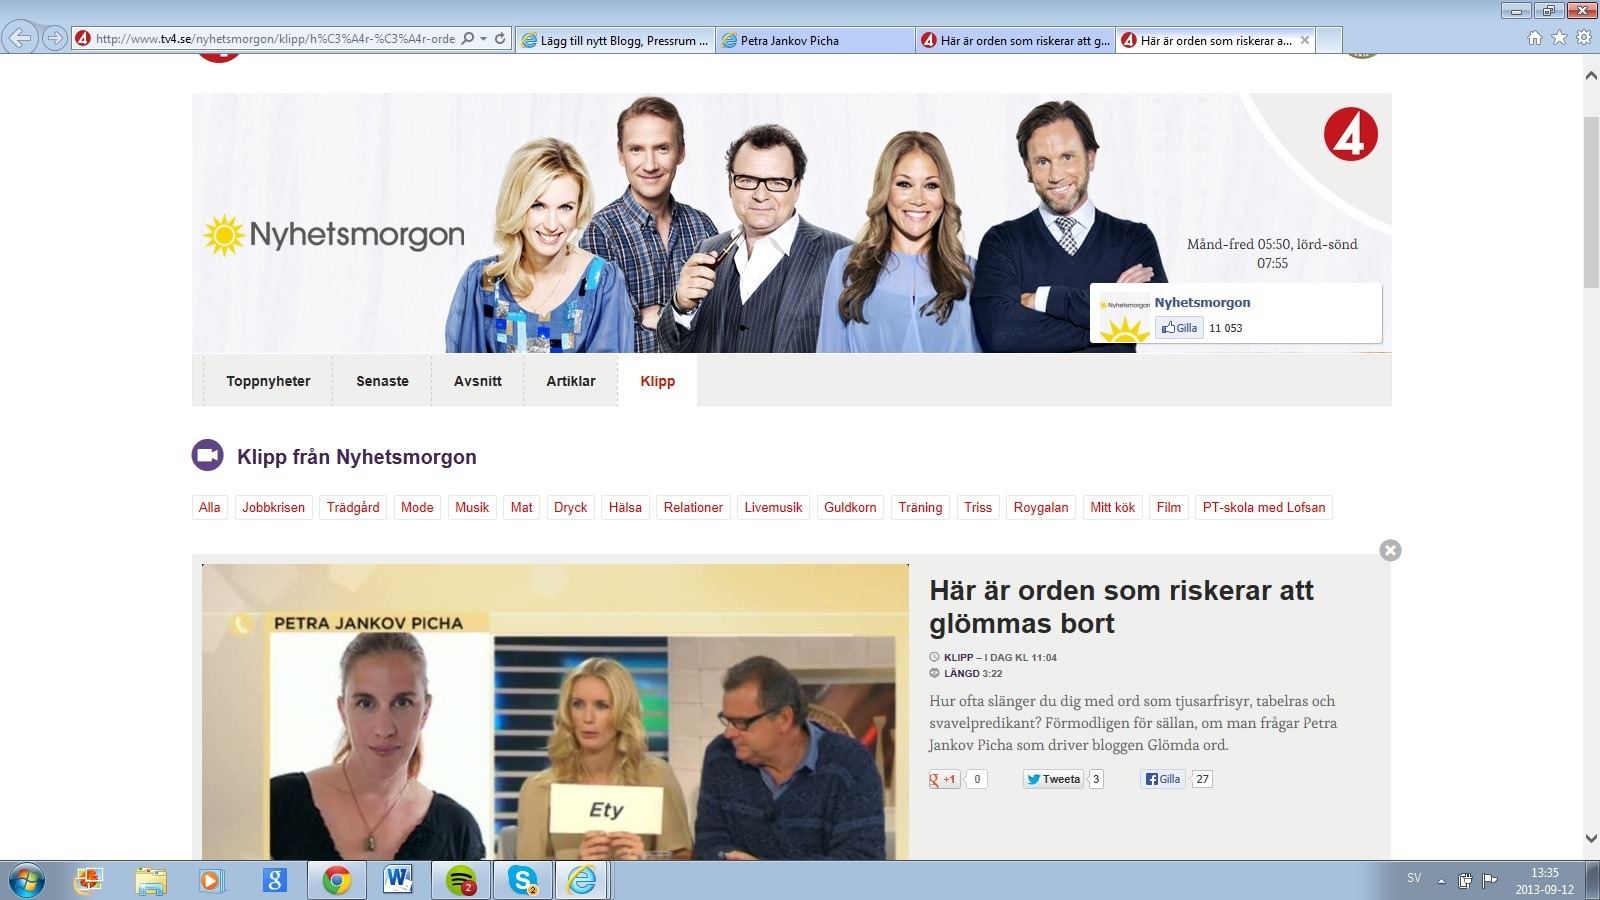This screenshot has width=1600, height=900.
Task: Play the Petra Jankov Picha video clip
Action: click(x=555, y=712)
